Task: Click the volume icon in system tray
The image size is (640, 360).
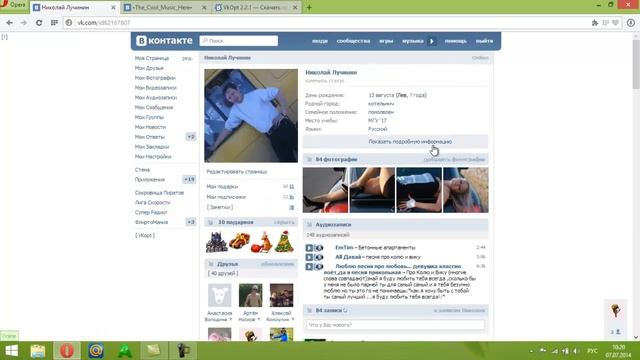Action: coord(576,351)
